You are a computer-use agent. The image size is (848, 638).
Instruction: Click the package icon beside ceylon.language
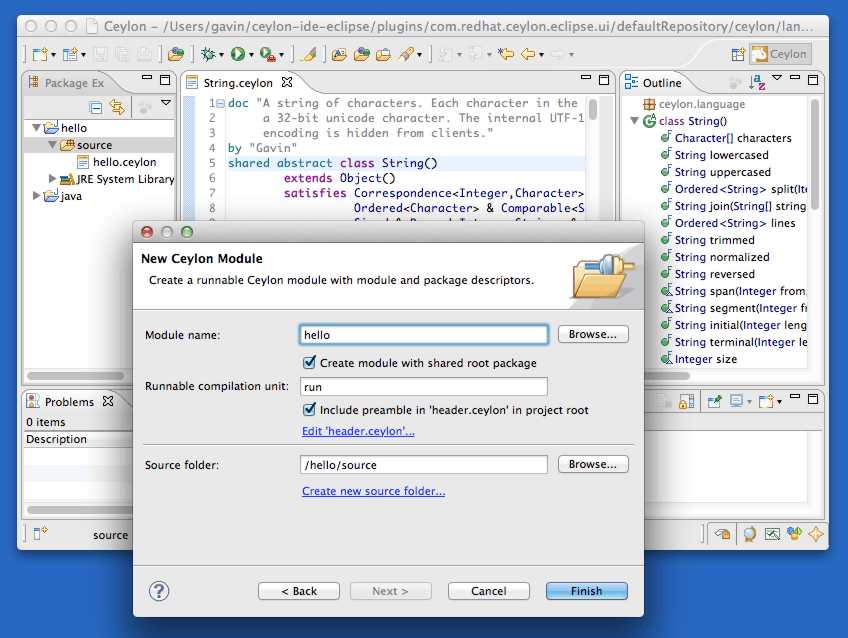649,104
